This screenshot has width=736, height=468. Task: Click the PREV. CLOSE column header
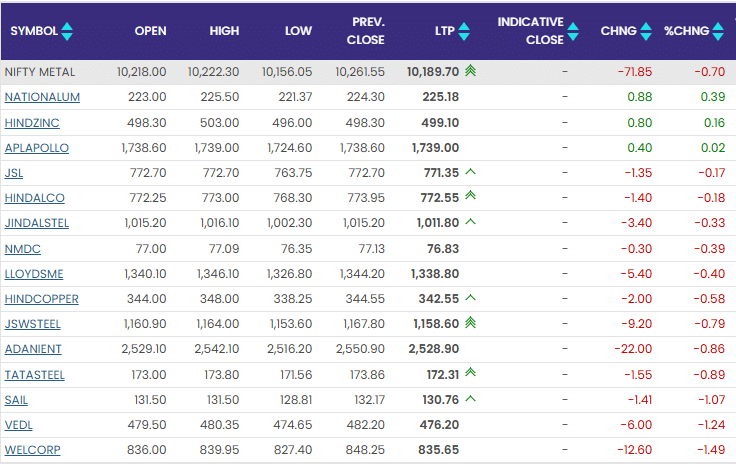pos(365,32)
